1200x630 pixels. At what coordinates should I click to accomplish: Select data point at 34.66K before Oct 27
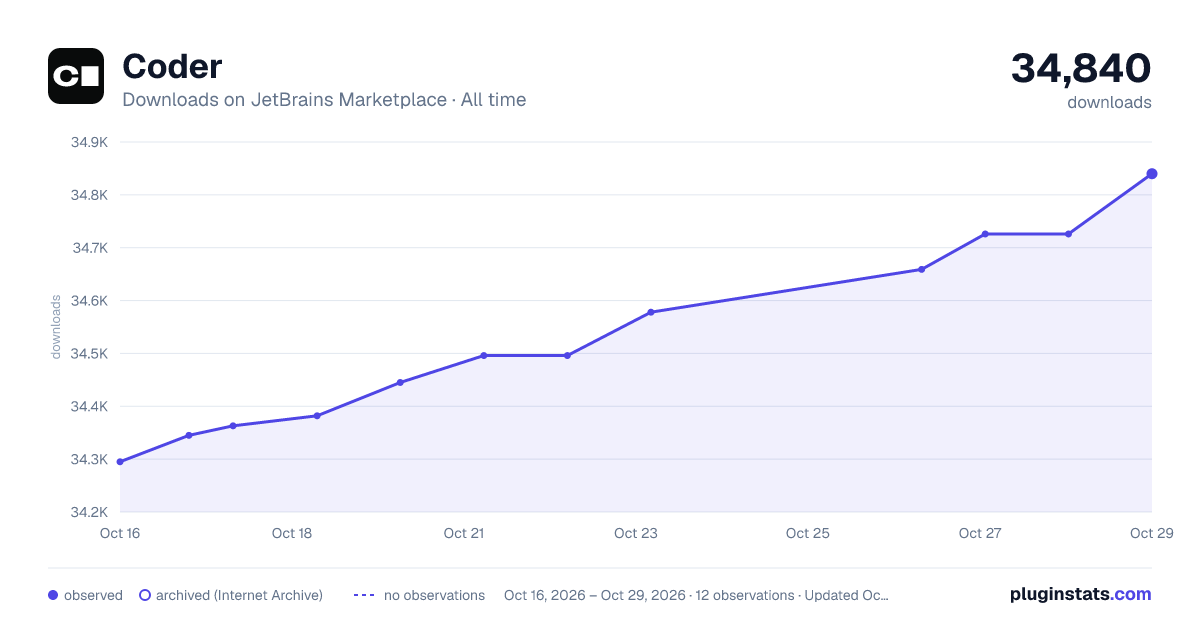(x=922, y=269)
